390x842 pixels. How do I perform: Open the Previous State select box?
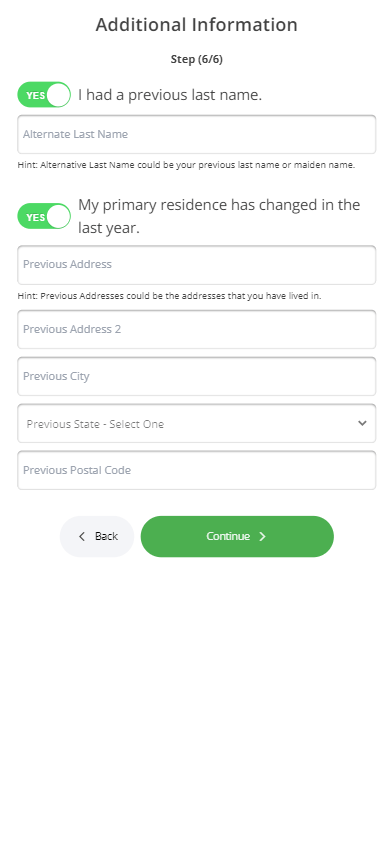coord(197,424)
